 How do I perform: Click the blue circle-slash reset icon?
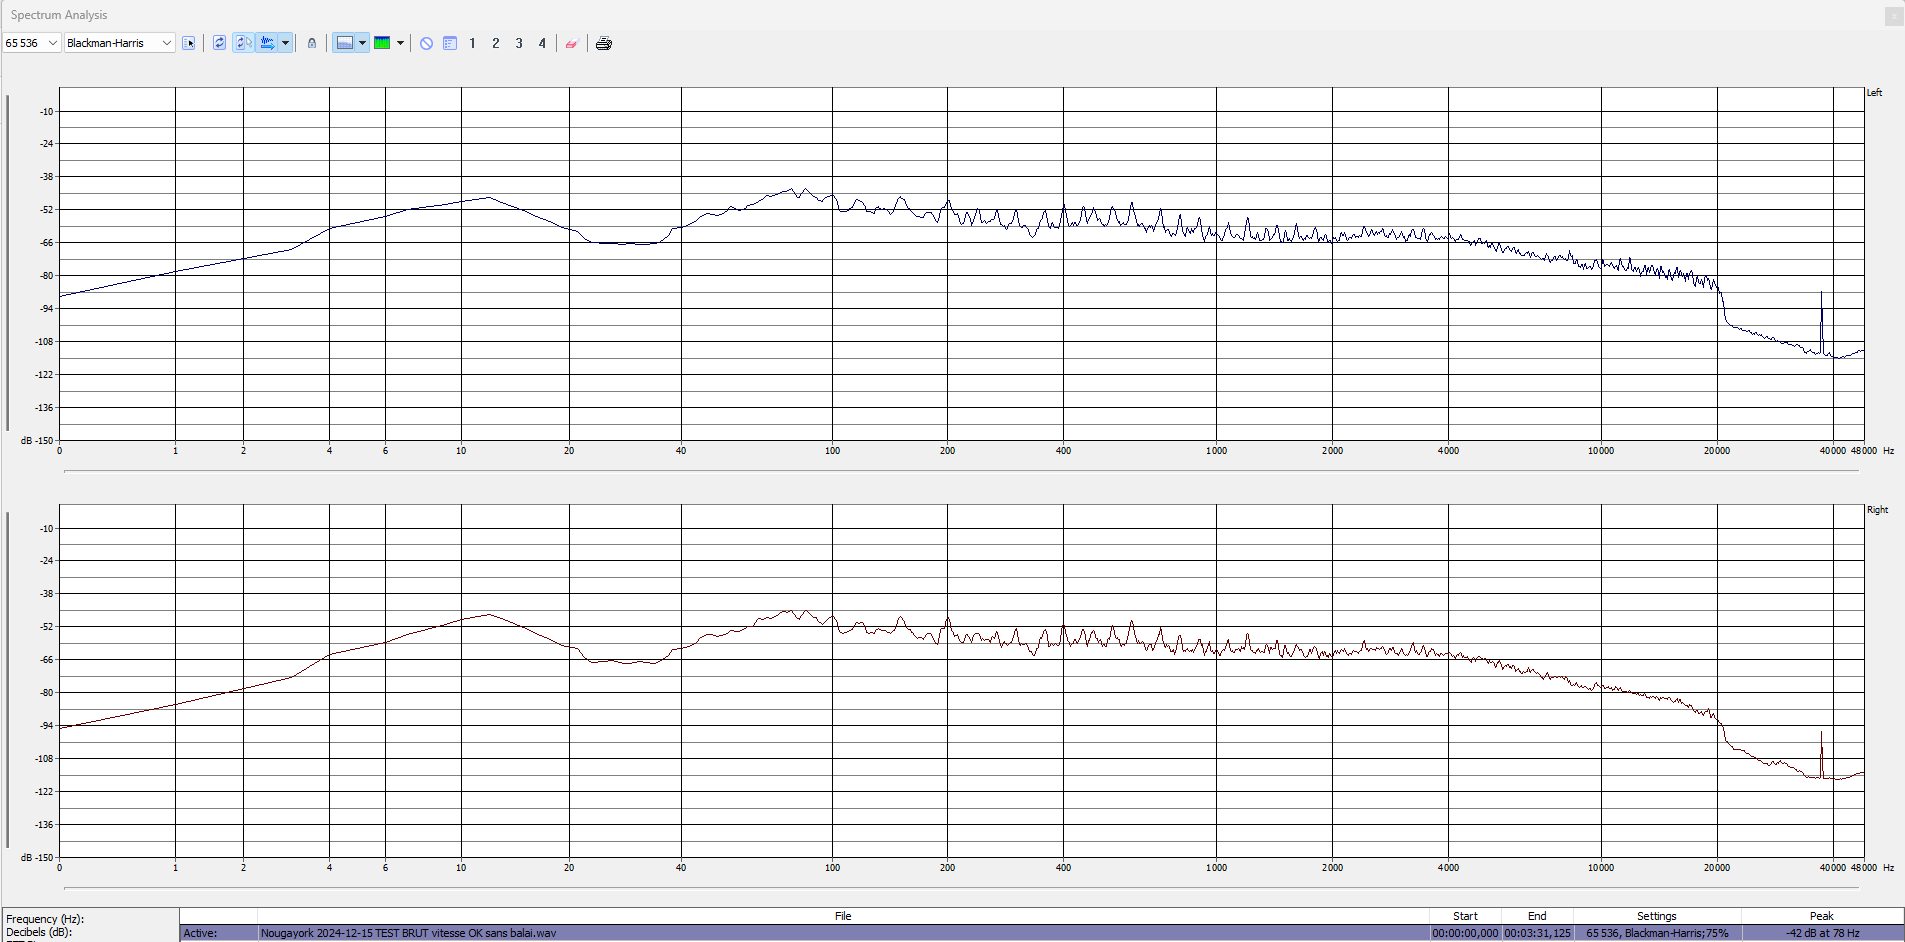[x=426, y=43]
